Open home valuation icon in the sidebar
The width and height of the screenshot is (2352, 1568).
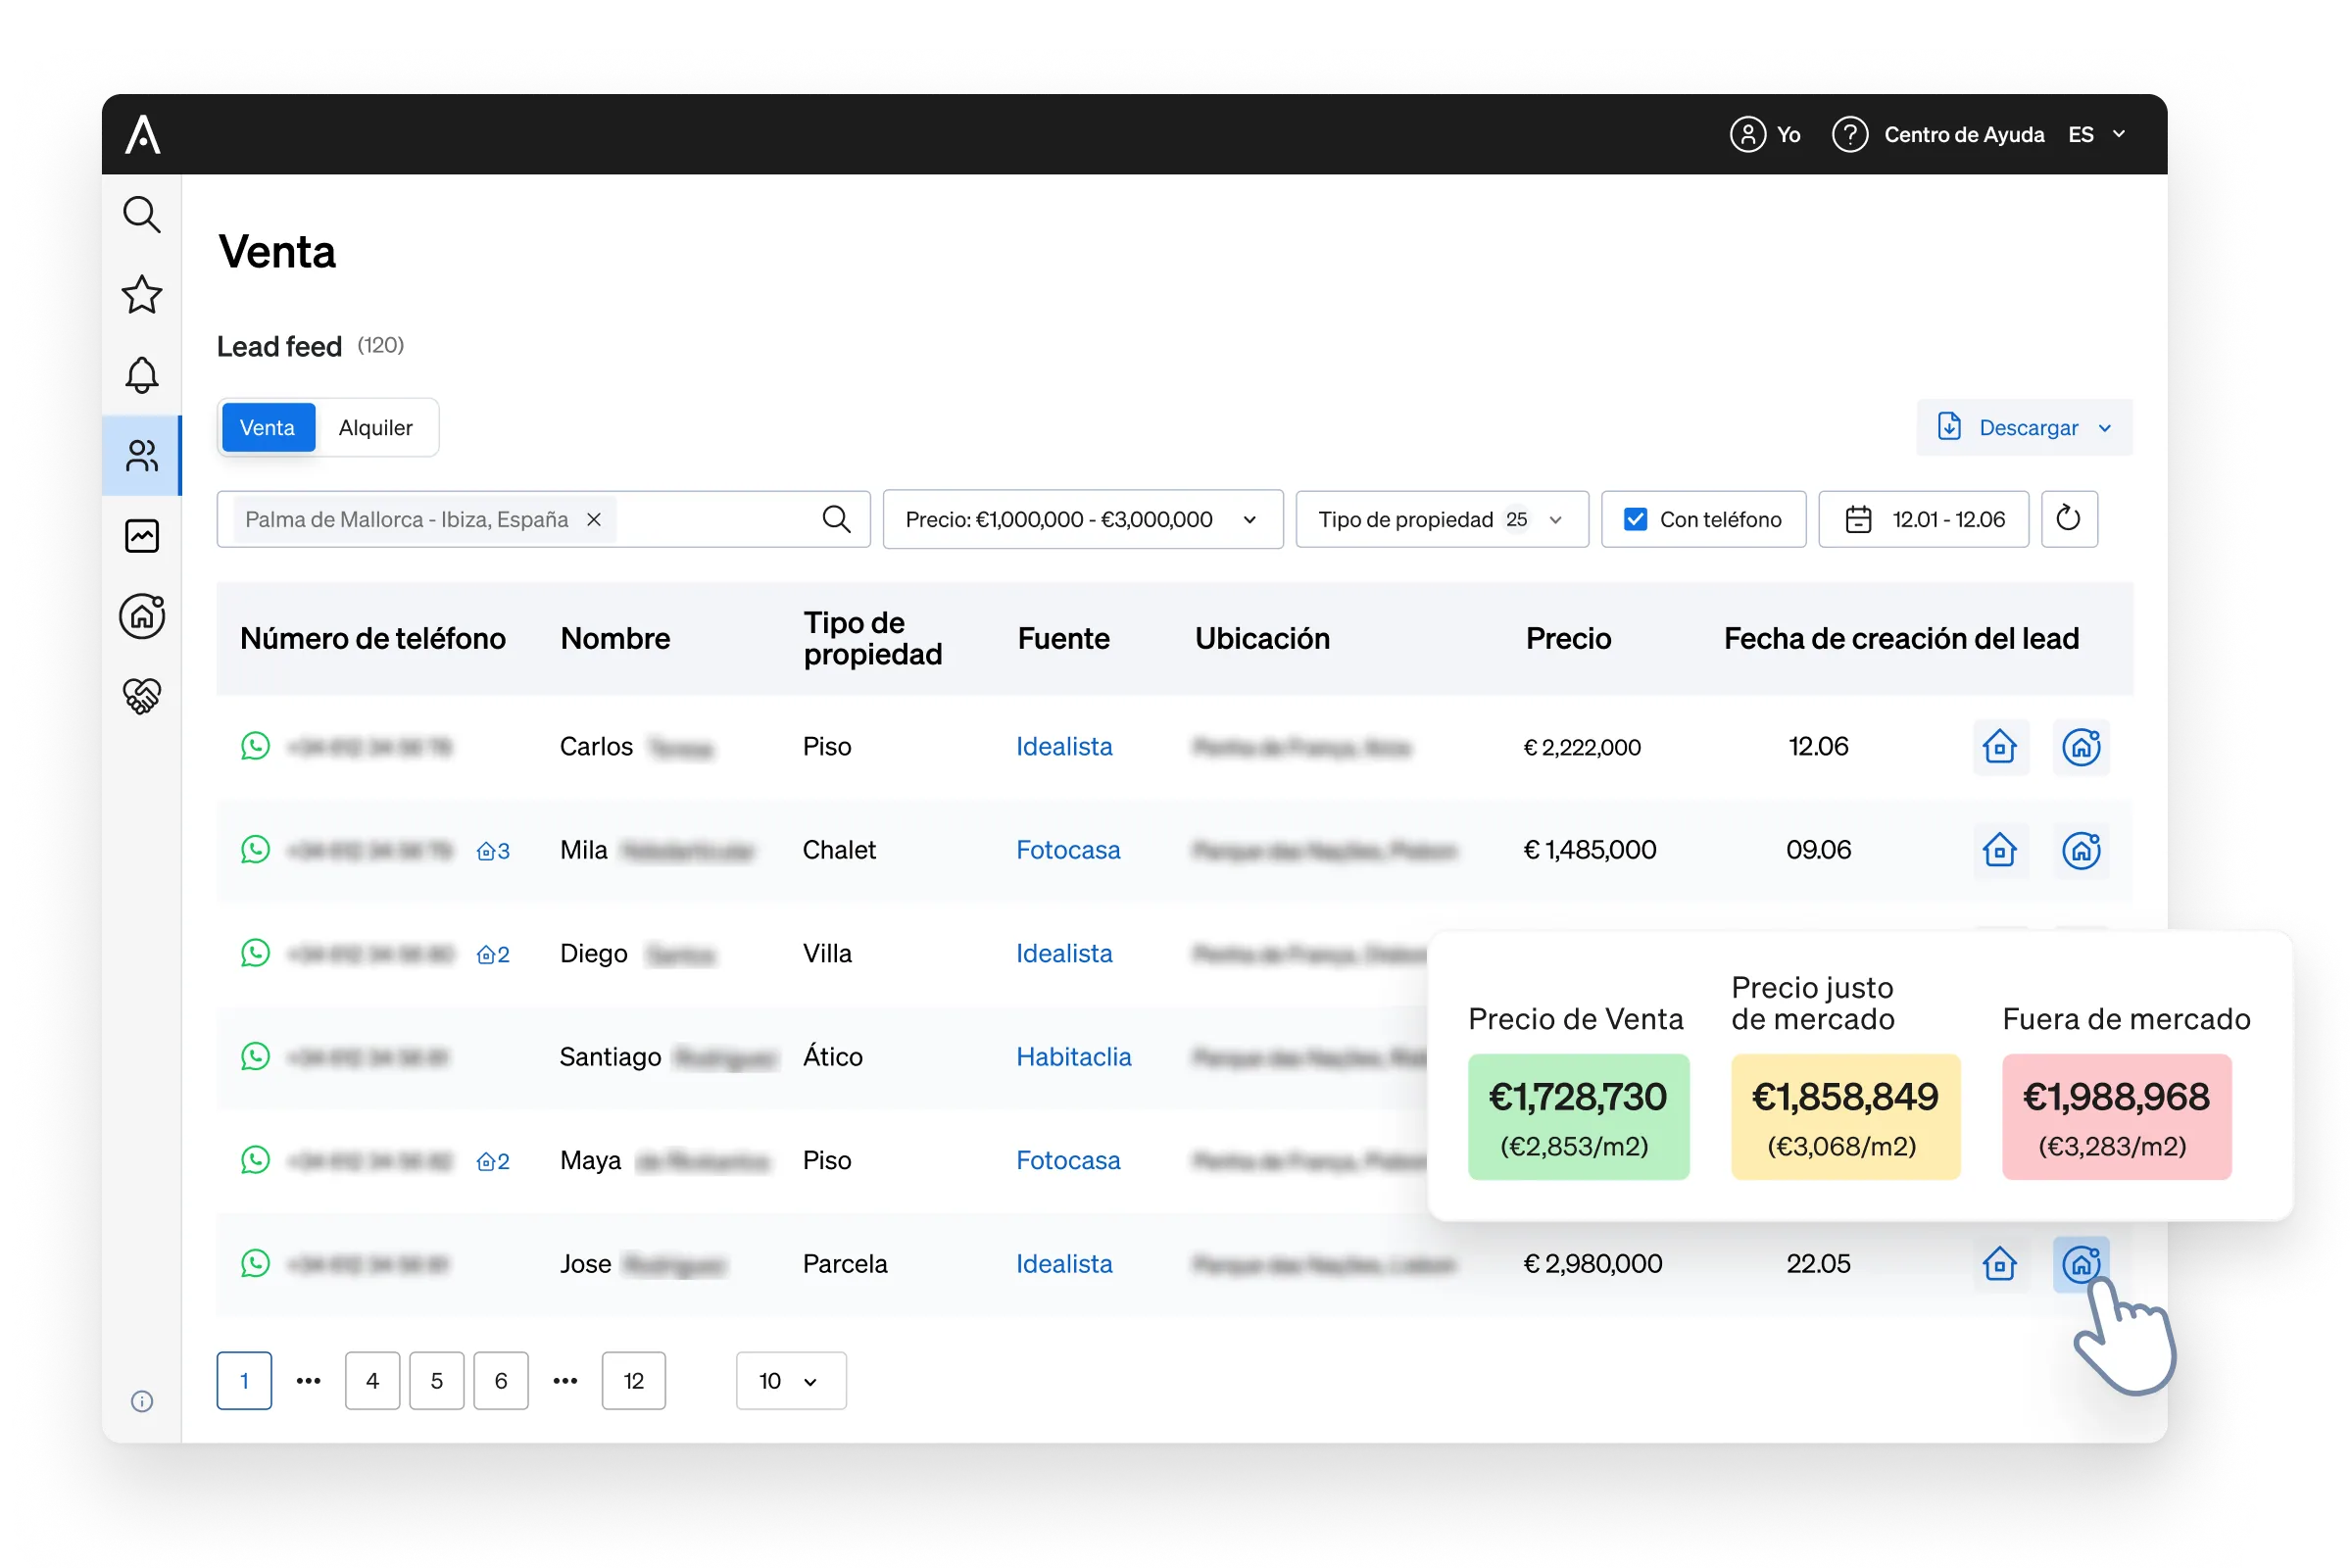(x=142, y=616)
